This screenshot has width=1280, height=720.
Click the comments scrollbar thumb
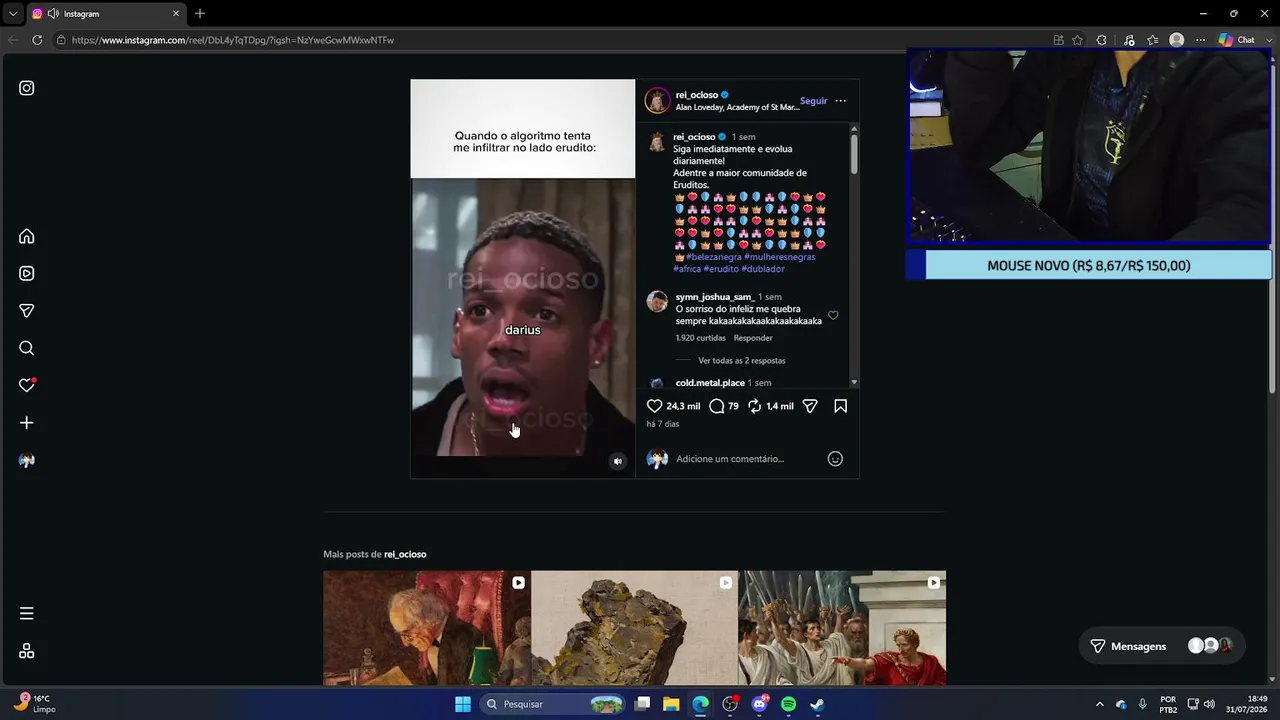click(853, 153)
